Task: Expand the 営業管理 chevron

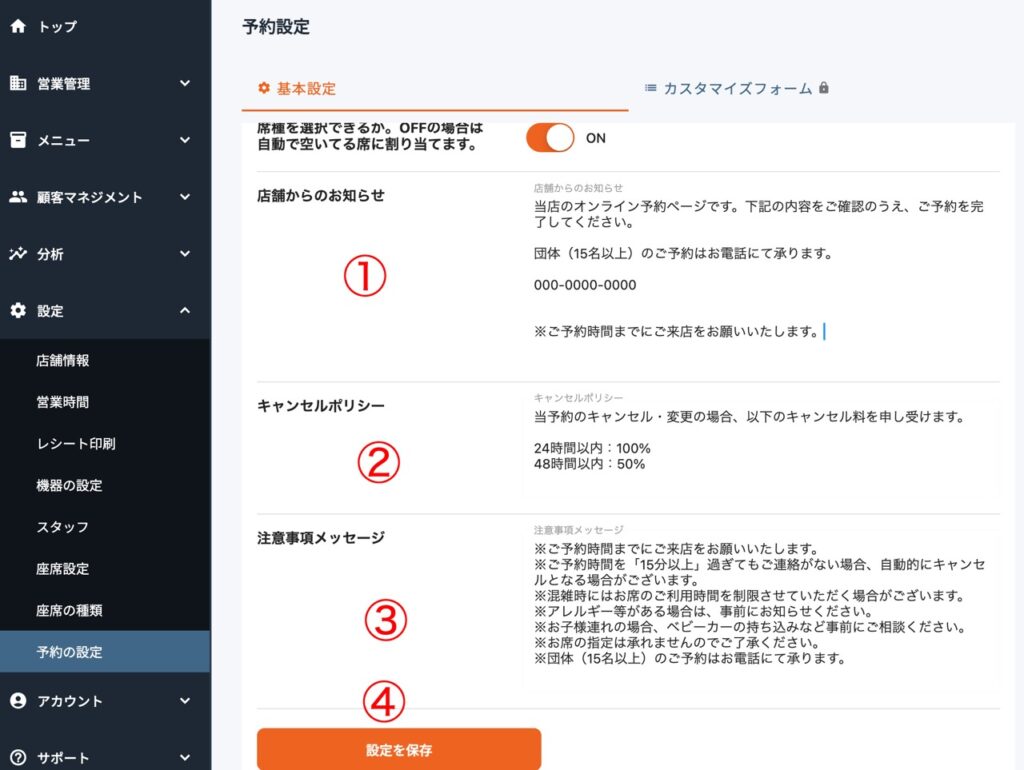Action: (185, 84)
